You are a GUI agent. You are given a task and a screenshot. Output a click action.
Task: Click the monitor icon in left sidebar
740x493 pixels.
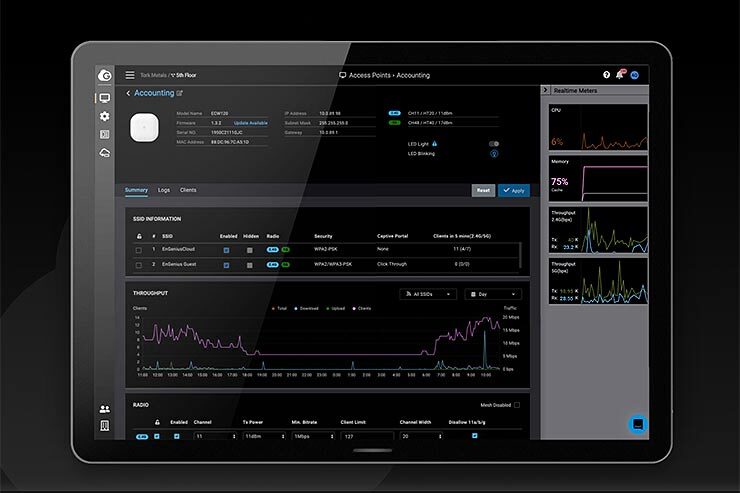click(x=104, y=98)
